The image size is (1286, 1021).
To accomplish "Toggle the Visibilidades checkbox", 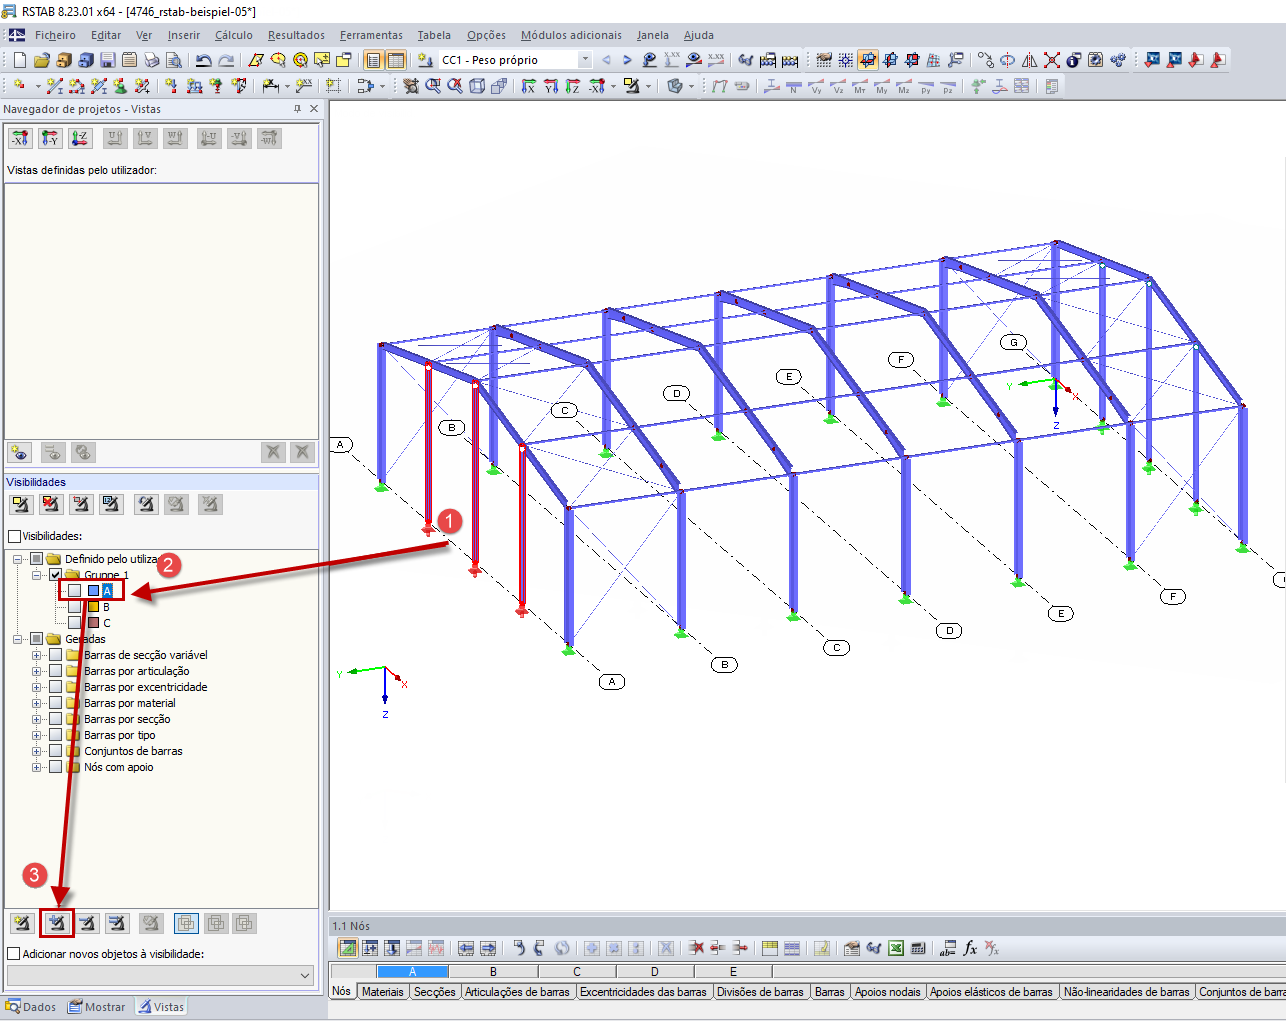I will pos(14,536).
